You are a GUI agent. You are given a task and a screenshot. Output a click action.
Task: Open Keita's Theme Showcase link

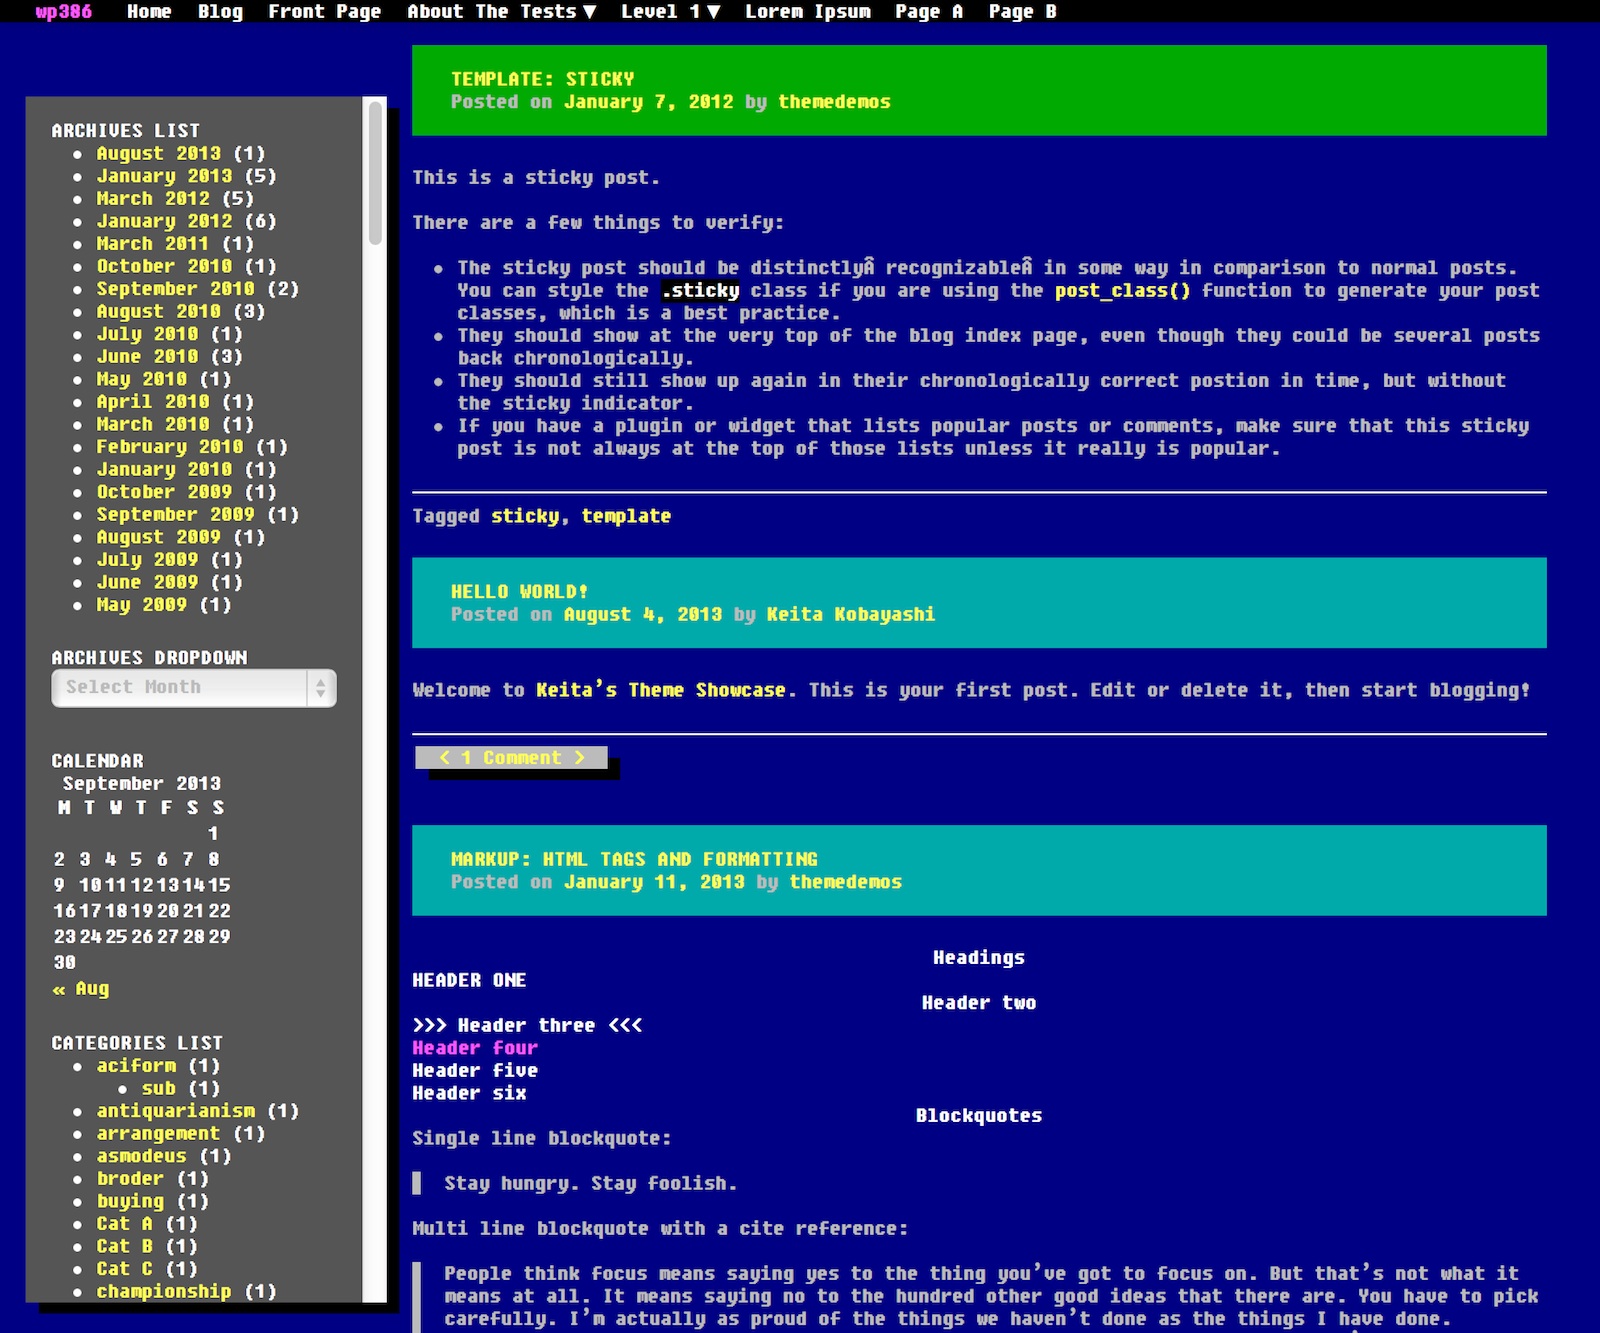pyautogui.click(x=660, y=690)
